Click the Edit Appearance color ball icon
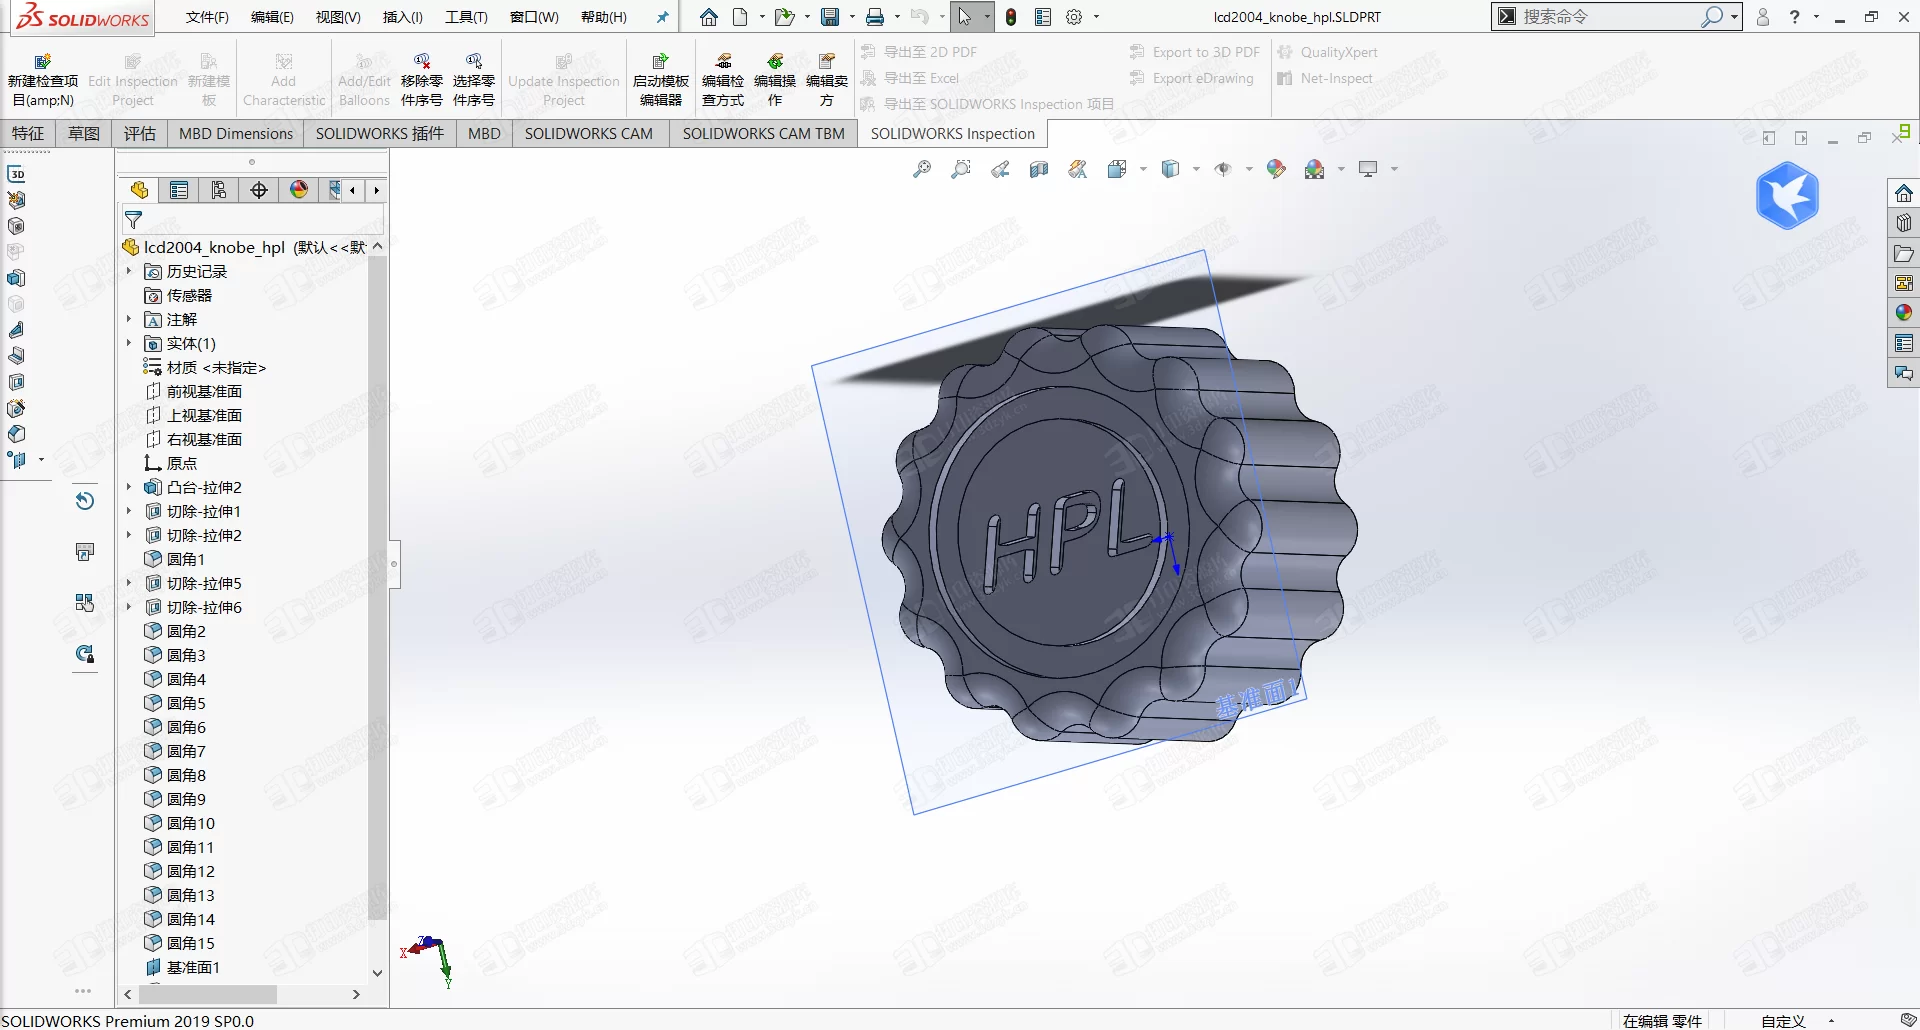Viewport: 1920px width, 1030px height. 1276,169
